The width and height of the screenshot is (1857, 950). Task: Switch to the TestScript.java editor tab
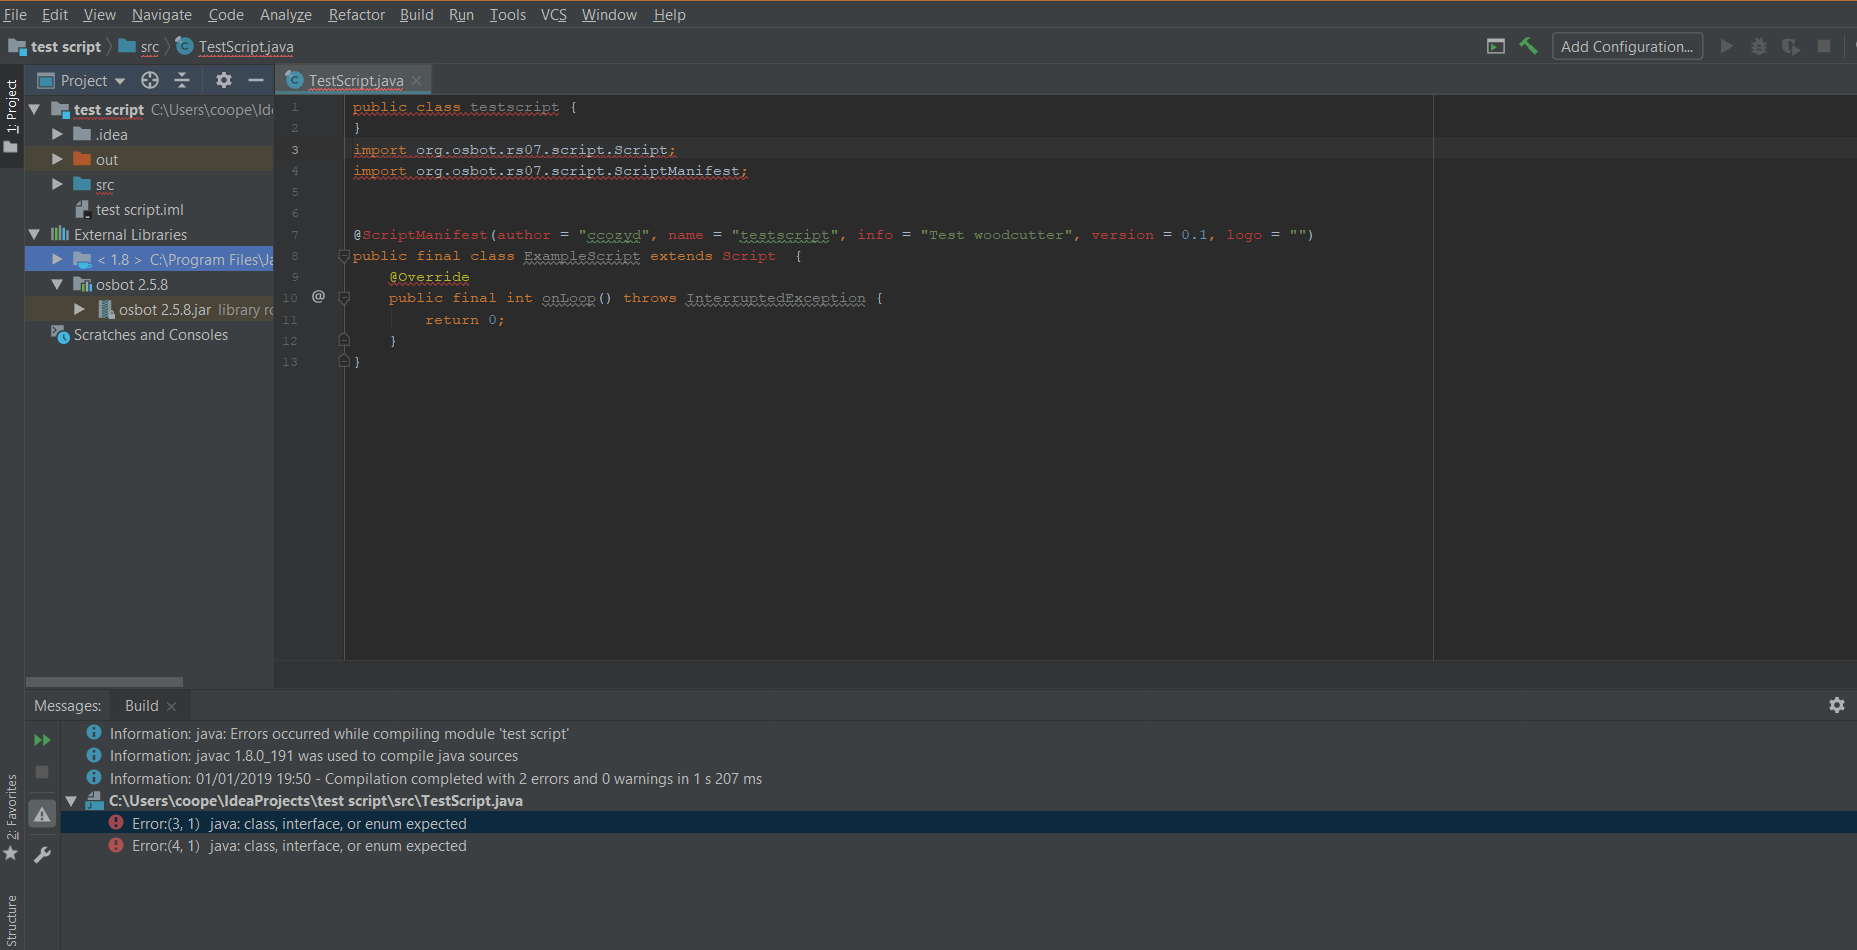(355, 80)
